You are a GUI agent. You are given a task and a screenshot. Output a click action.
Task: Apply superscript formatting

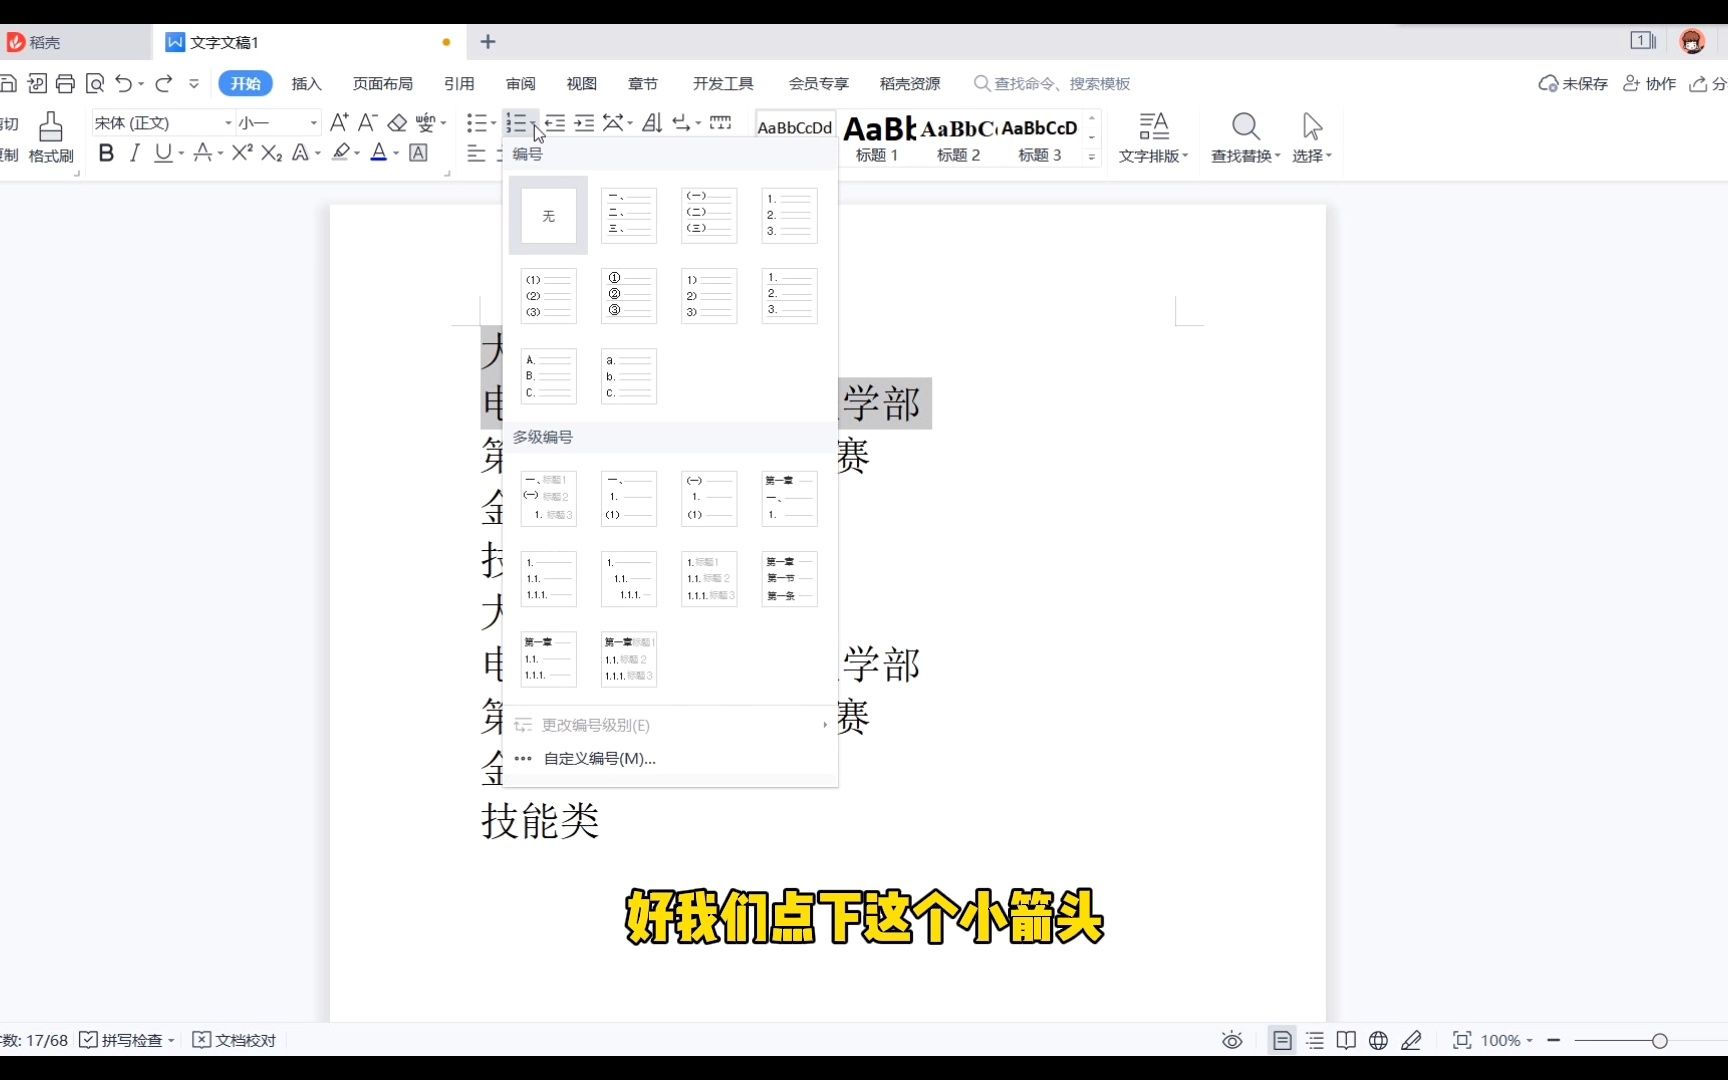click(240, 152)
